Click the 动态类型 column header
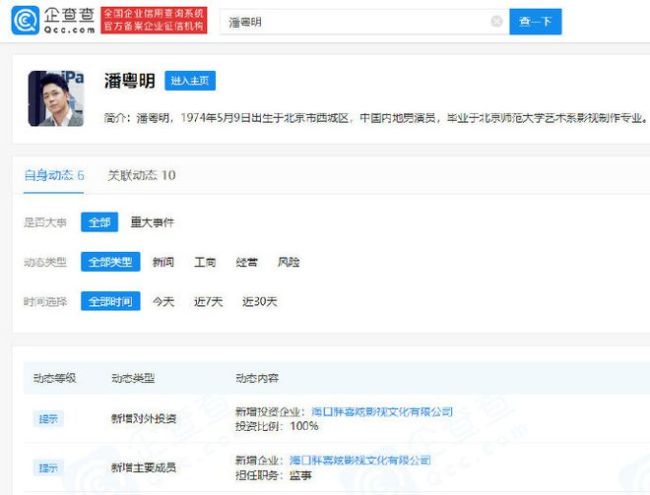Viewport: 650px width, 495px height. coord(133,378)
